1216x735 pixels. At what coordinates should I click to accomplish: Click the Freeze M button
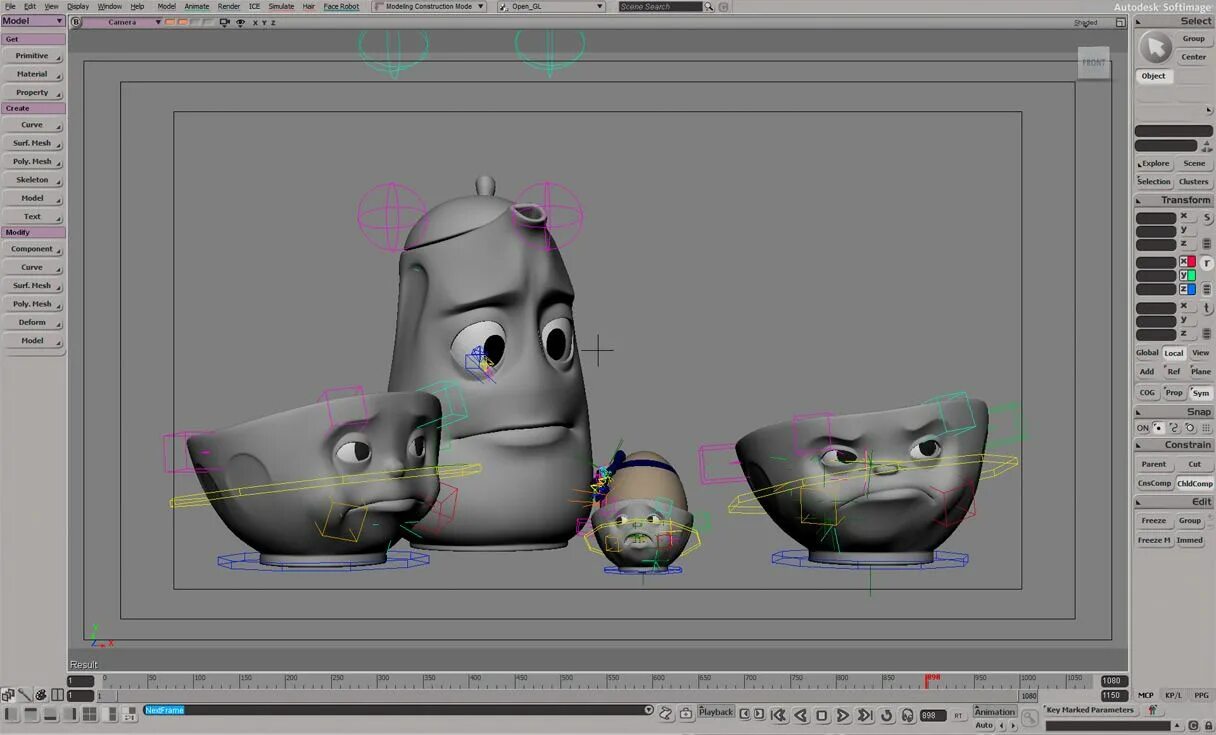(1153, 540)
